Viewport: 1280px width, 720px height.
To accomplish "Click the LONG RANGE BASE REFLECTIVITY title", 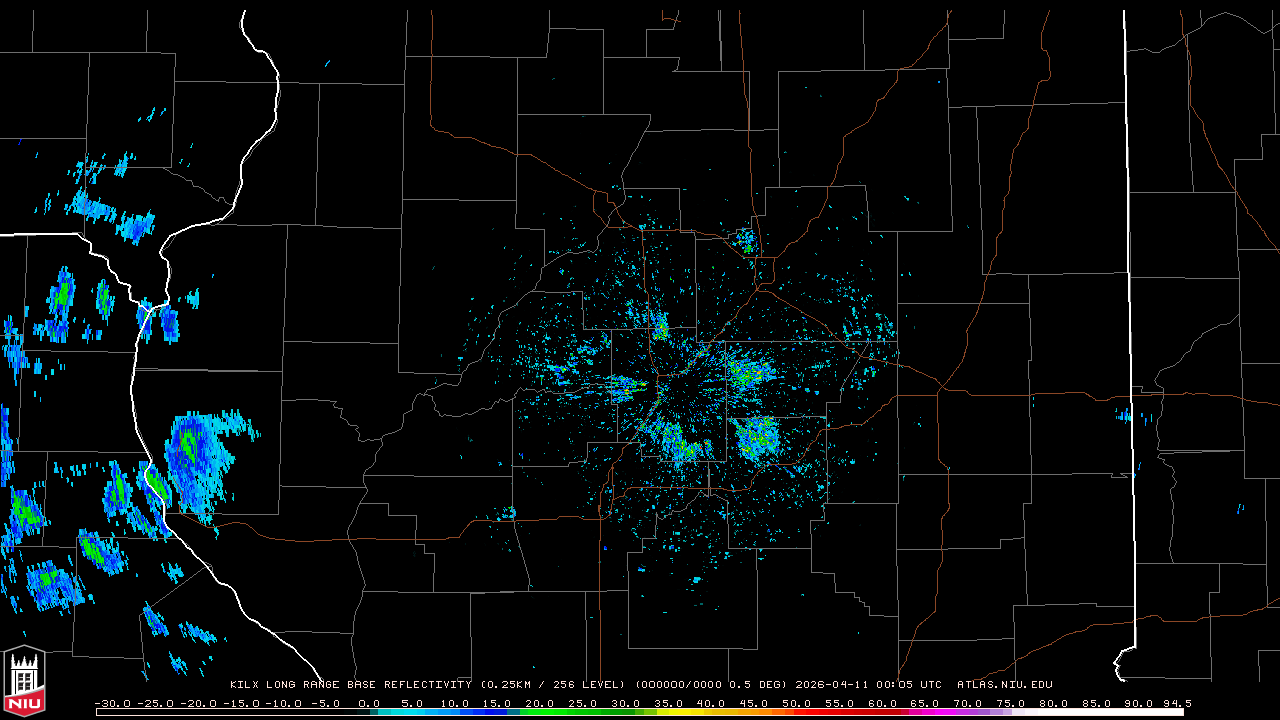I will tap(368, 685).
